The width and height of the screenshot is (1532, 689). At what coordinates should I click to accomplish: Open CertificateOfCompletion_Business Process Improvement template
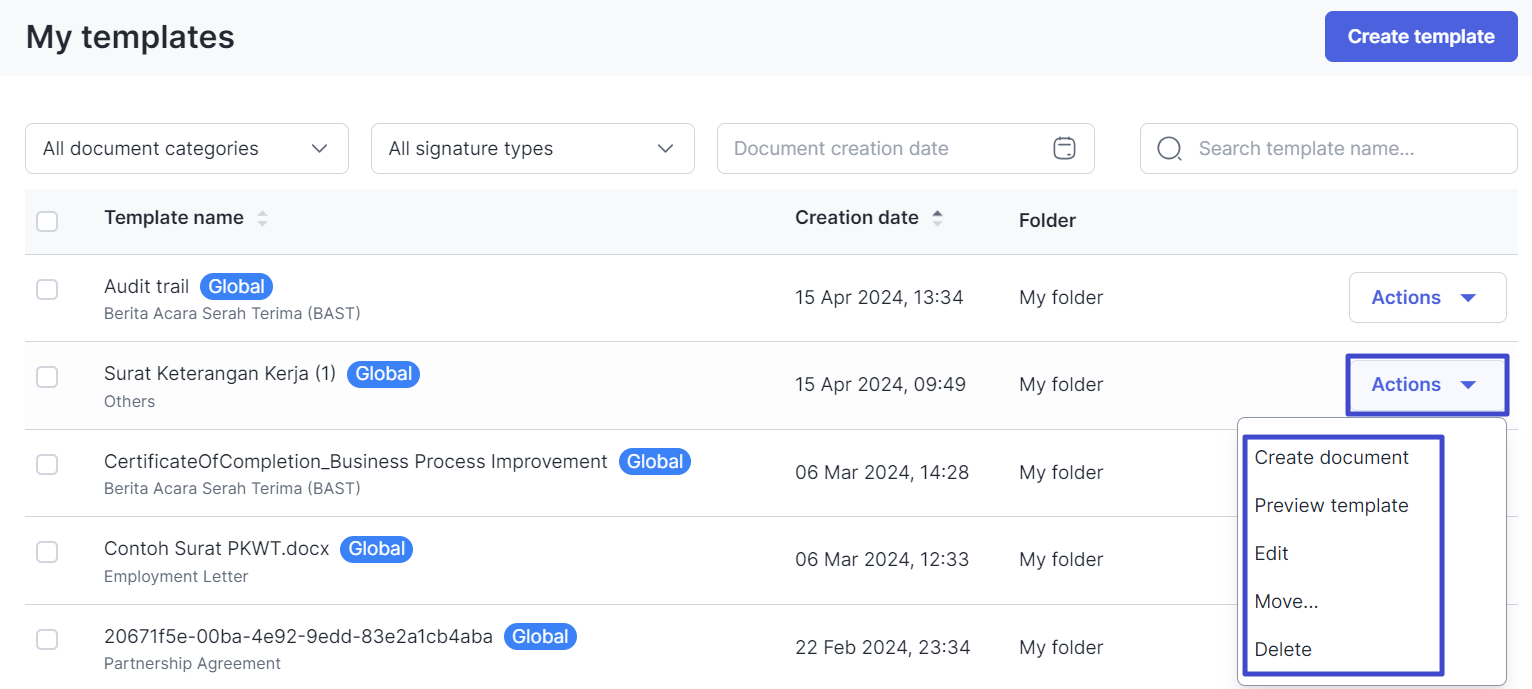click(x=356, y=462)
